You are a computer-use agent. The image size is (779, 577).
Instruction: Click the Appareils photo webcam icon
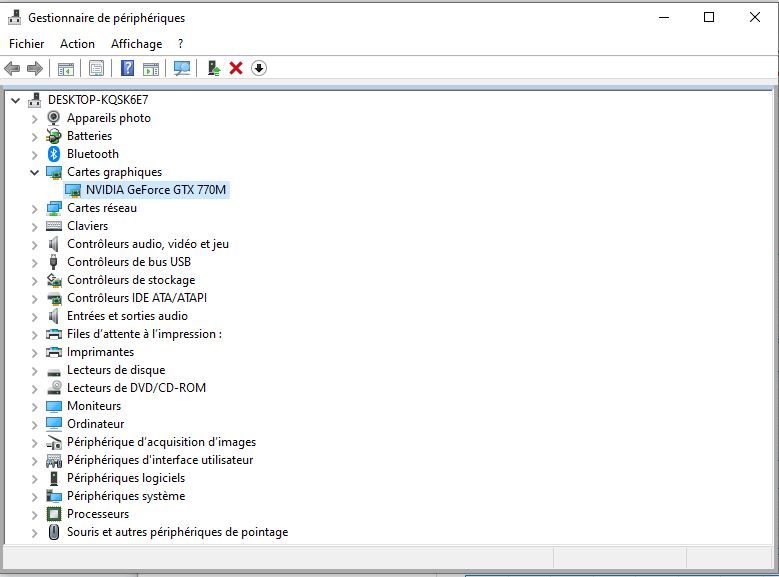(54, 118)
